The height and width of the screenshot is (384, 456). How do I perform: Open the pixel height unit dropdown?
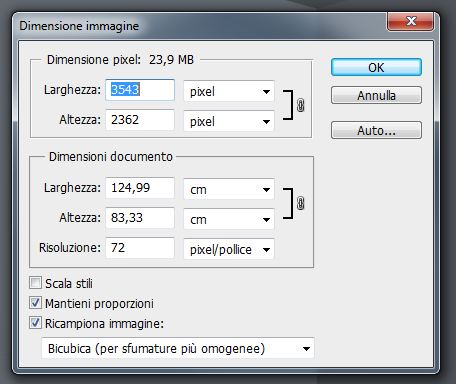[x=229, y=121]
